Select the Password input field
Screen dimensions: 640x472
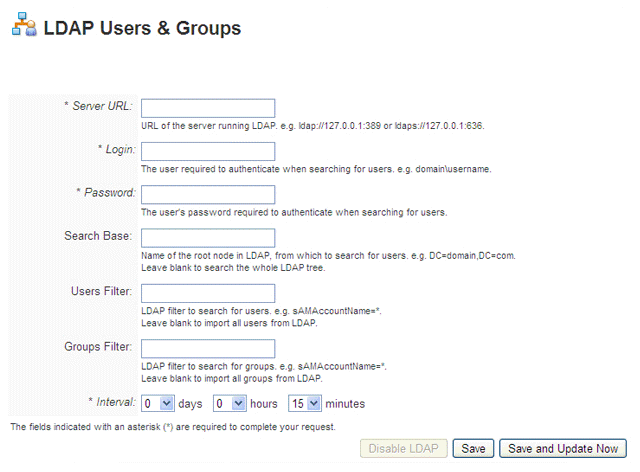(x=208, y=195)
